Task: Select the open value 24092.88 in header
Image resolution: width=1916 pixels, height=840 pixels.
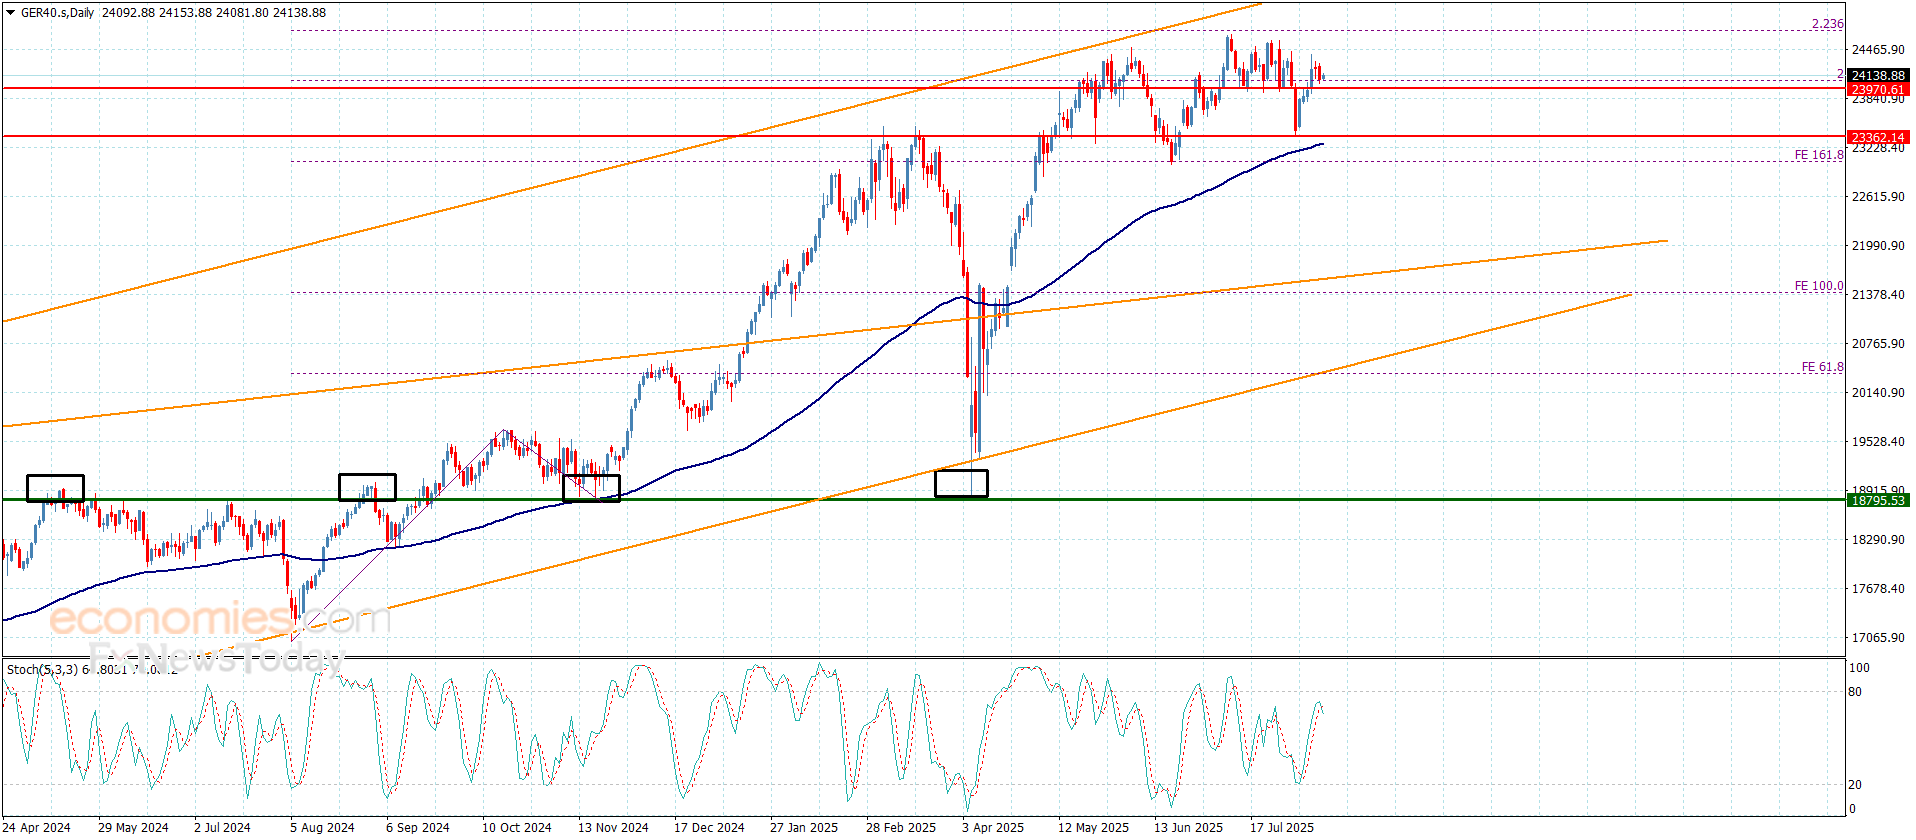Action: point(128,13)
